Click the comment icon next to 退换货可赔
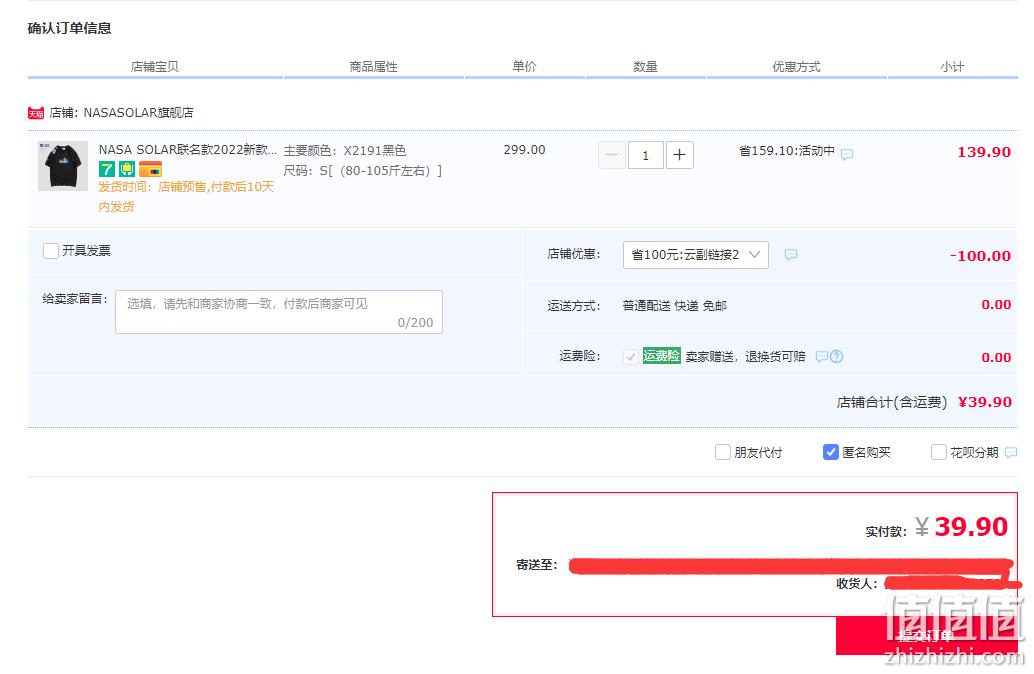Image resolution: width=1034 pixels, height=674 pixels. 822,356
